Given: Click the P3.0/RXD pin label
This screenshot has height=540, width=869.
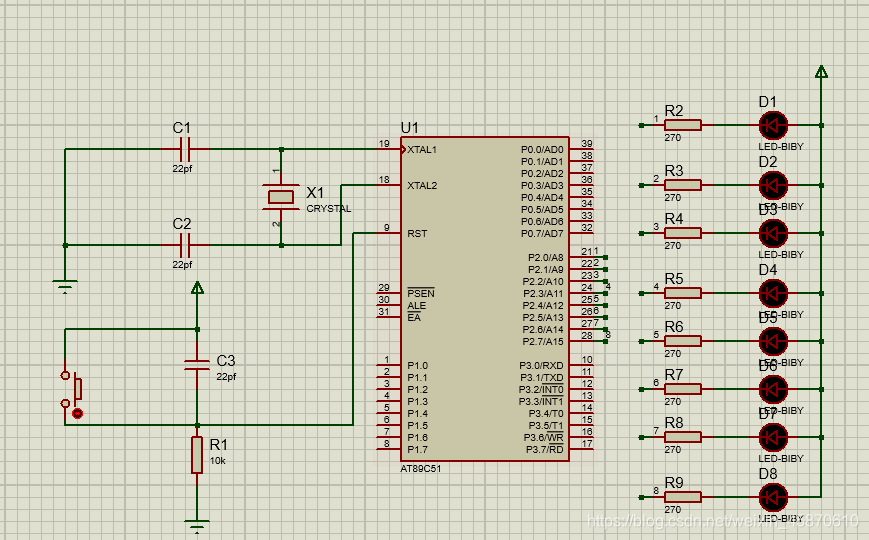Looking at the screenshot, I should click(541, 366).
